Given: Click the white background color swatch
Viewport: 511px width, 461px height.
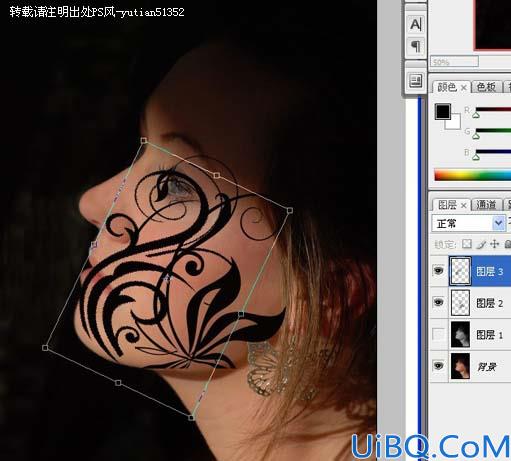Looking at the screenshot, I should click(454, 123).
